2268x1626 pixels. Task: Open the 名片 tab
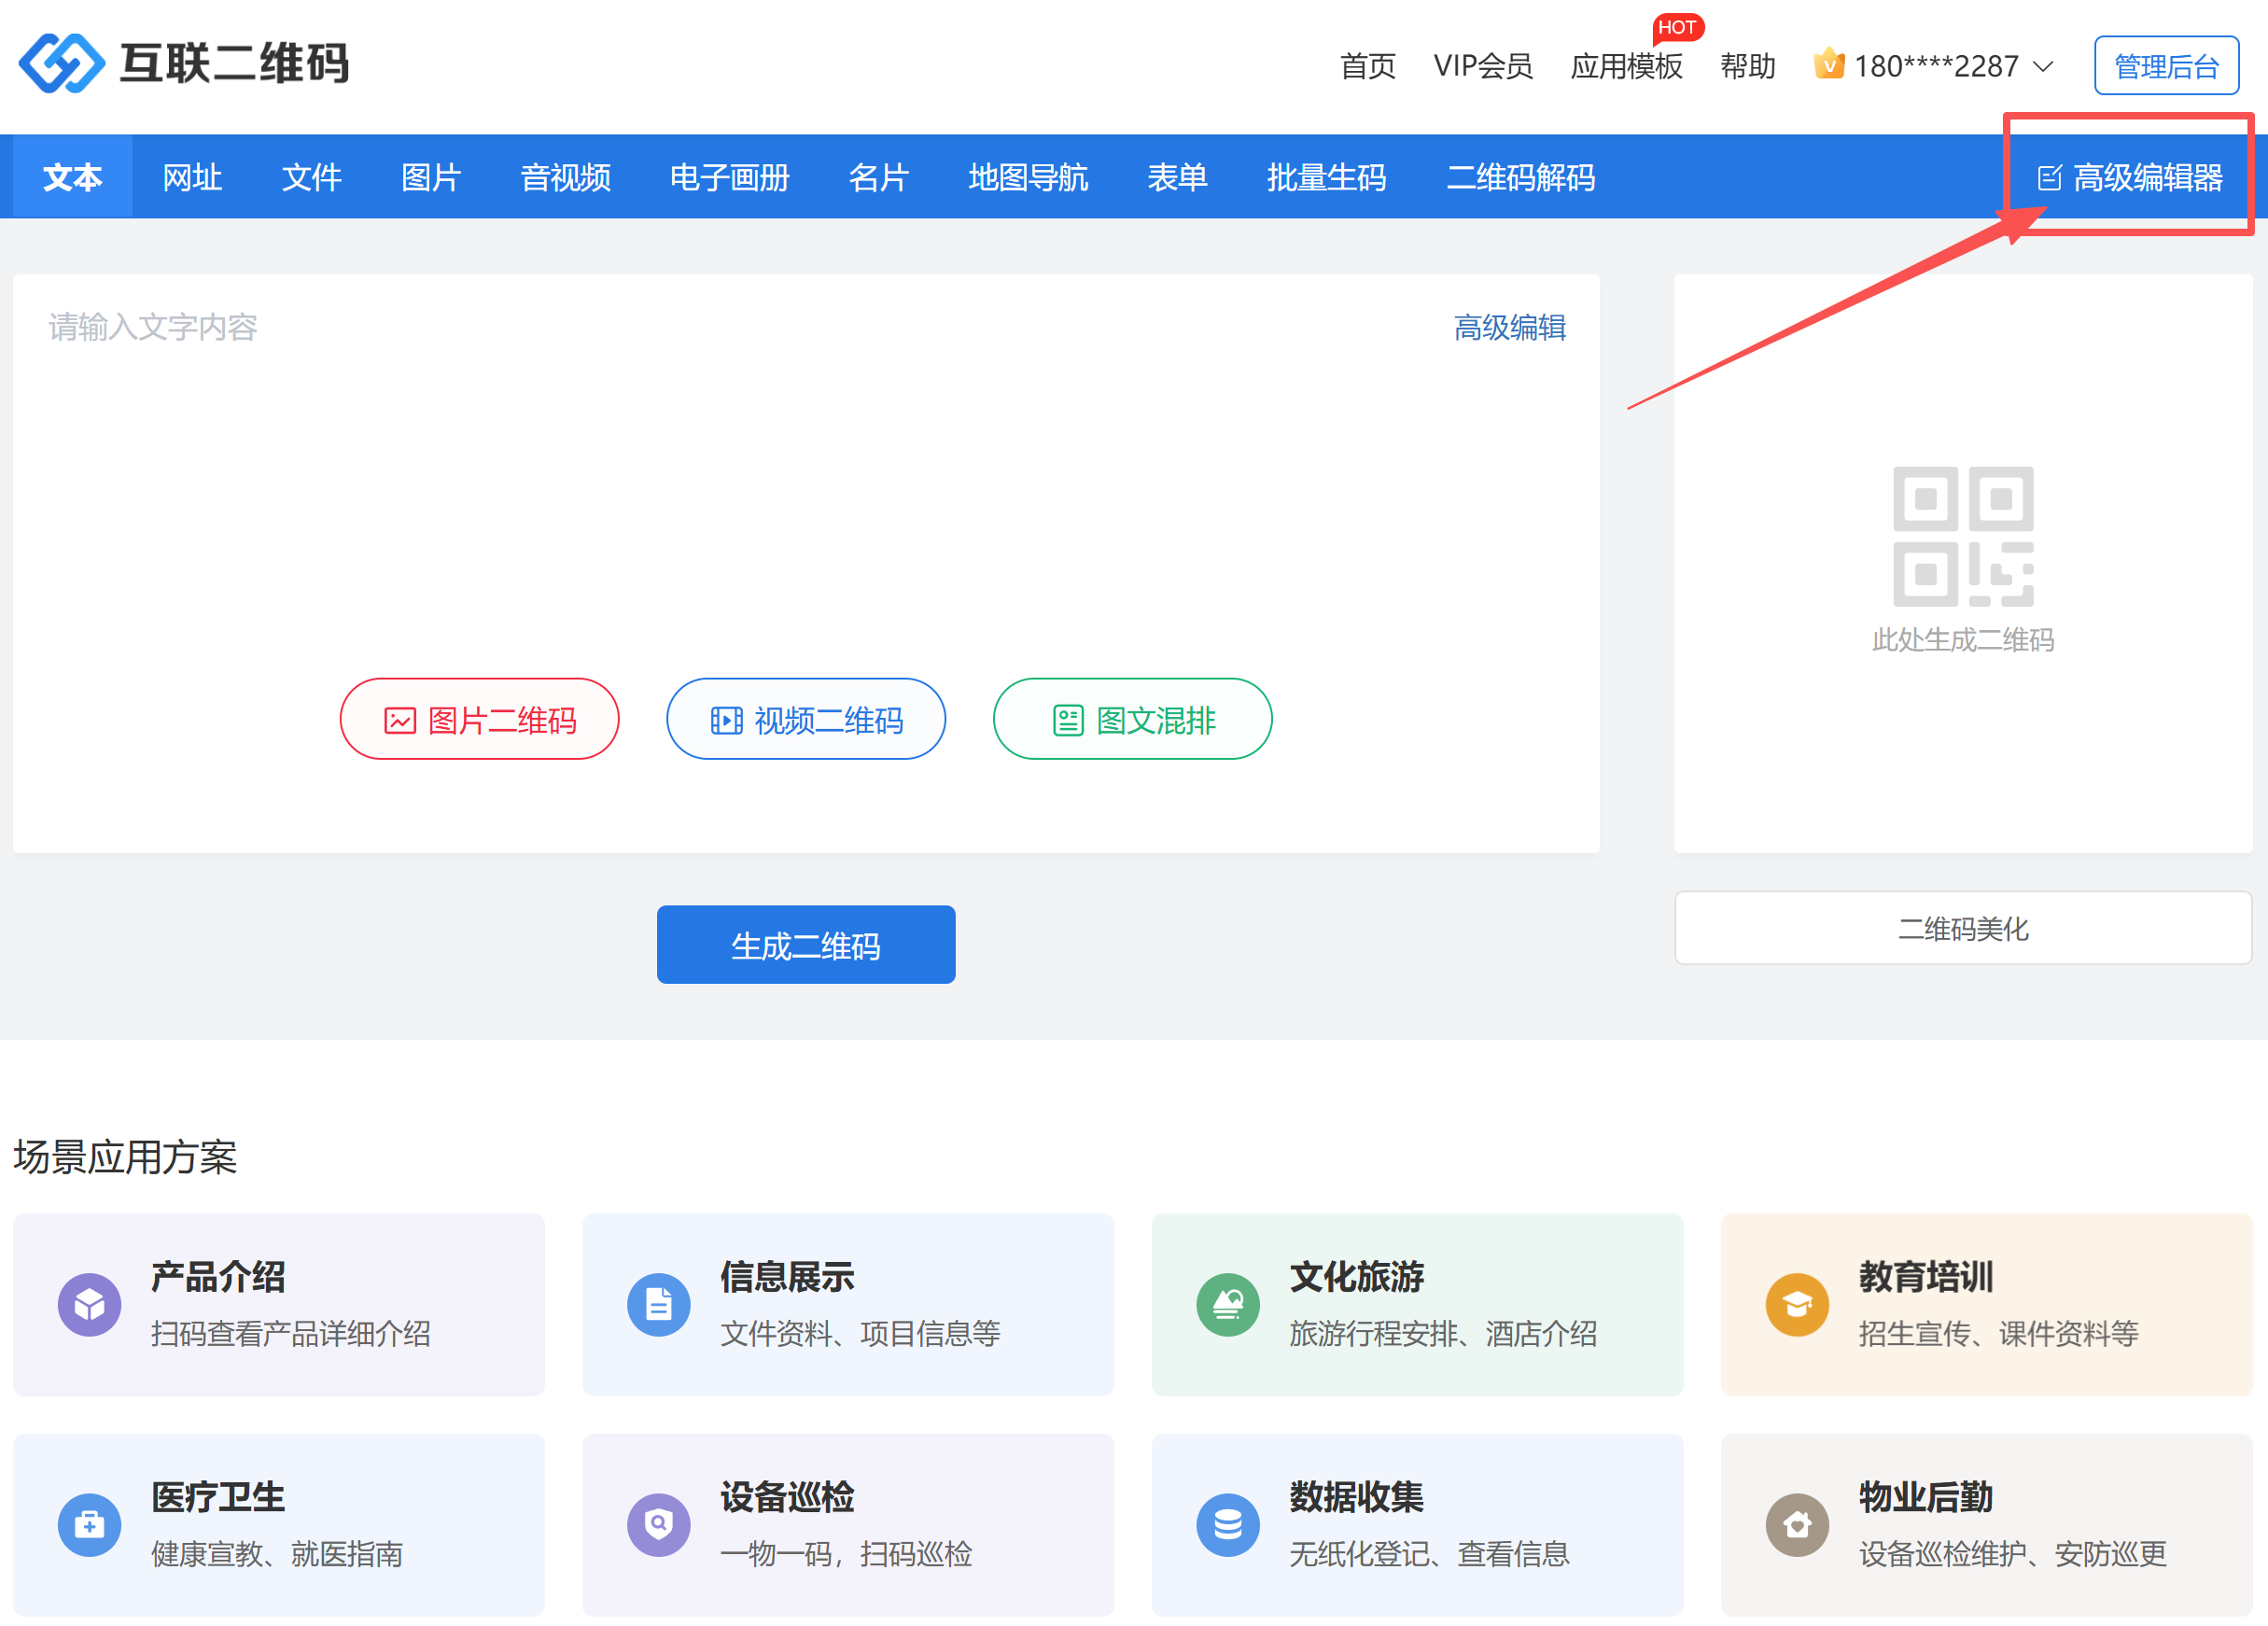click(x=878, y=177)
